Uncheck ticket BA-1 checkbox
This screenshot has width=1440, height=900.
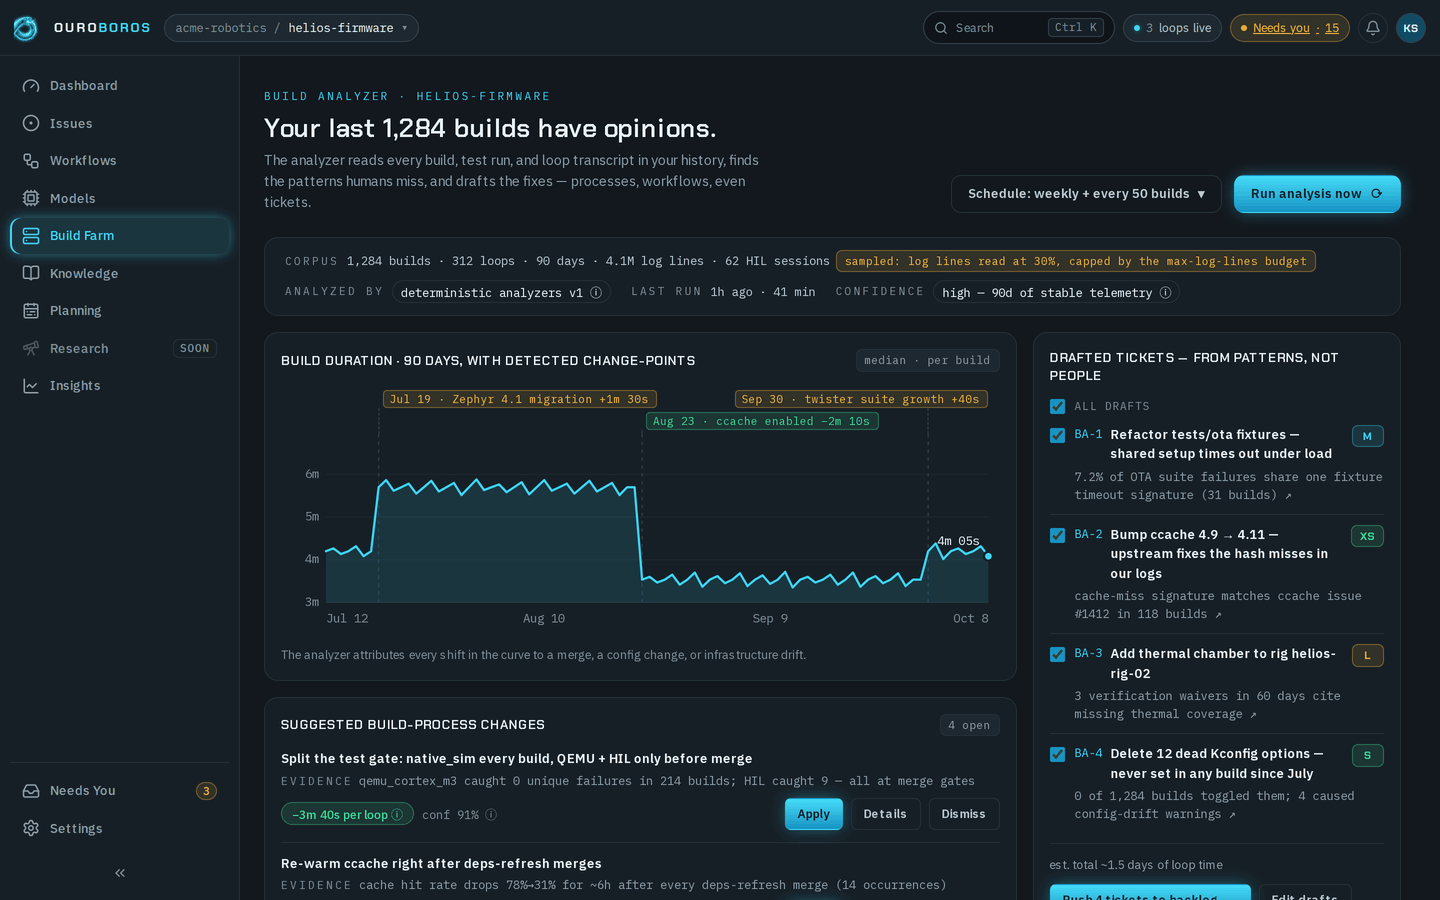pos(1057,435)
